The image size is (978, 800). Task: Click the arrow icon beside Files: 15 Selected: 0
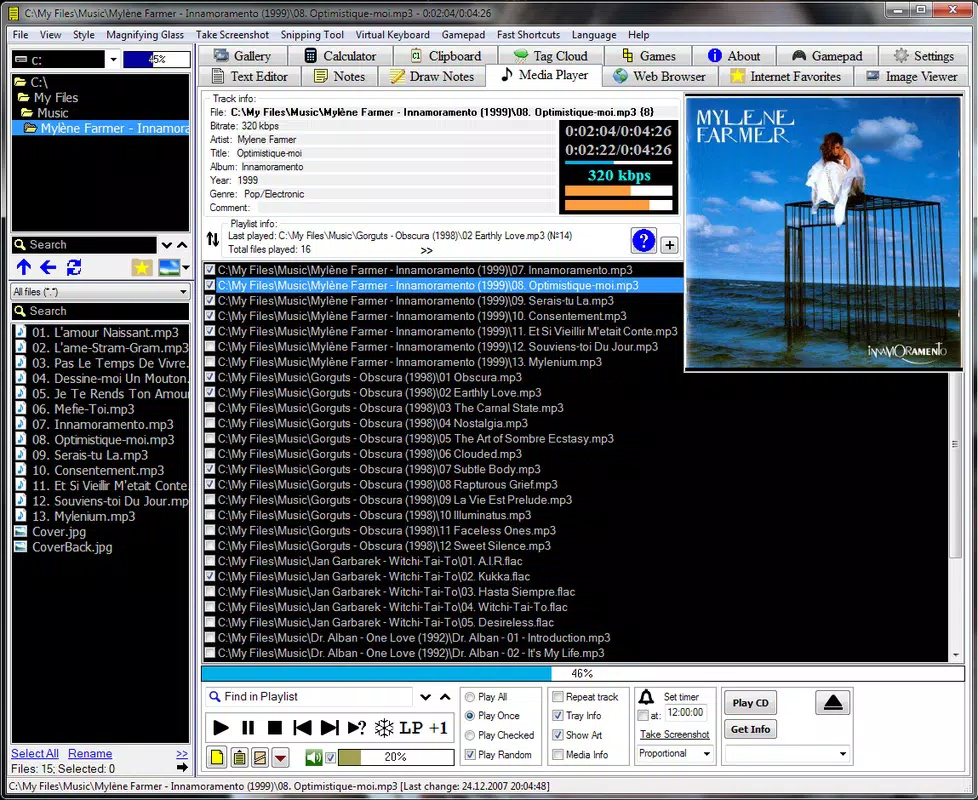click(x=182, y=768)
